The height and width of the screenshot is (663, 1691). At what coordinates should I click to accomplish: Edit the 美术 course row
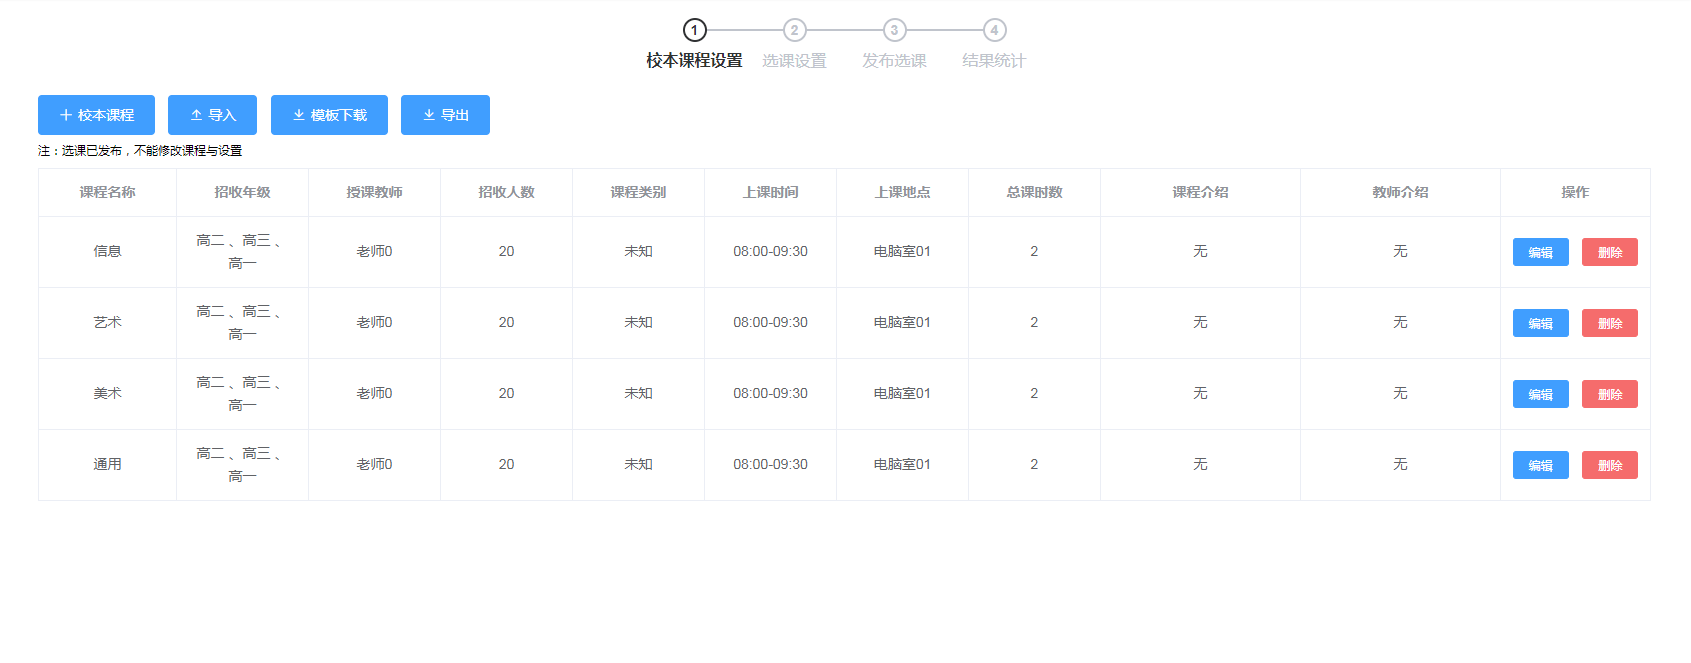pyautogui.click(x=1540, y=394)
